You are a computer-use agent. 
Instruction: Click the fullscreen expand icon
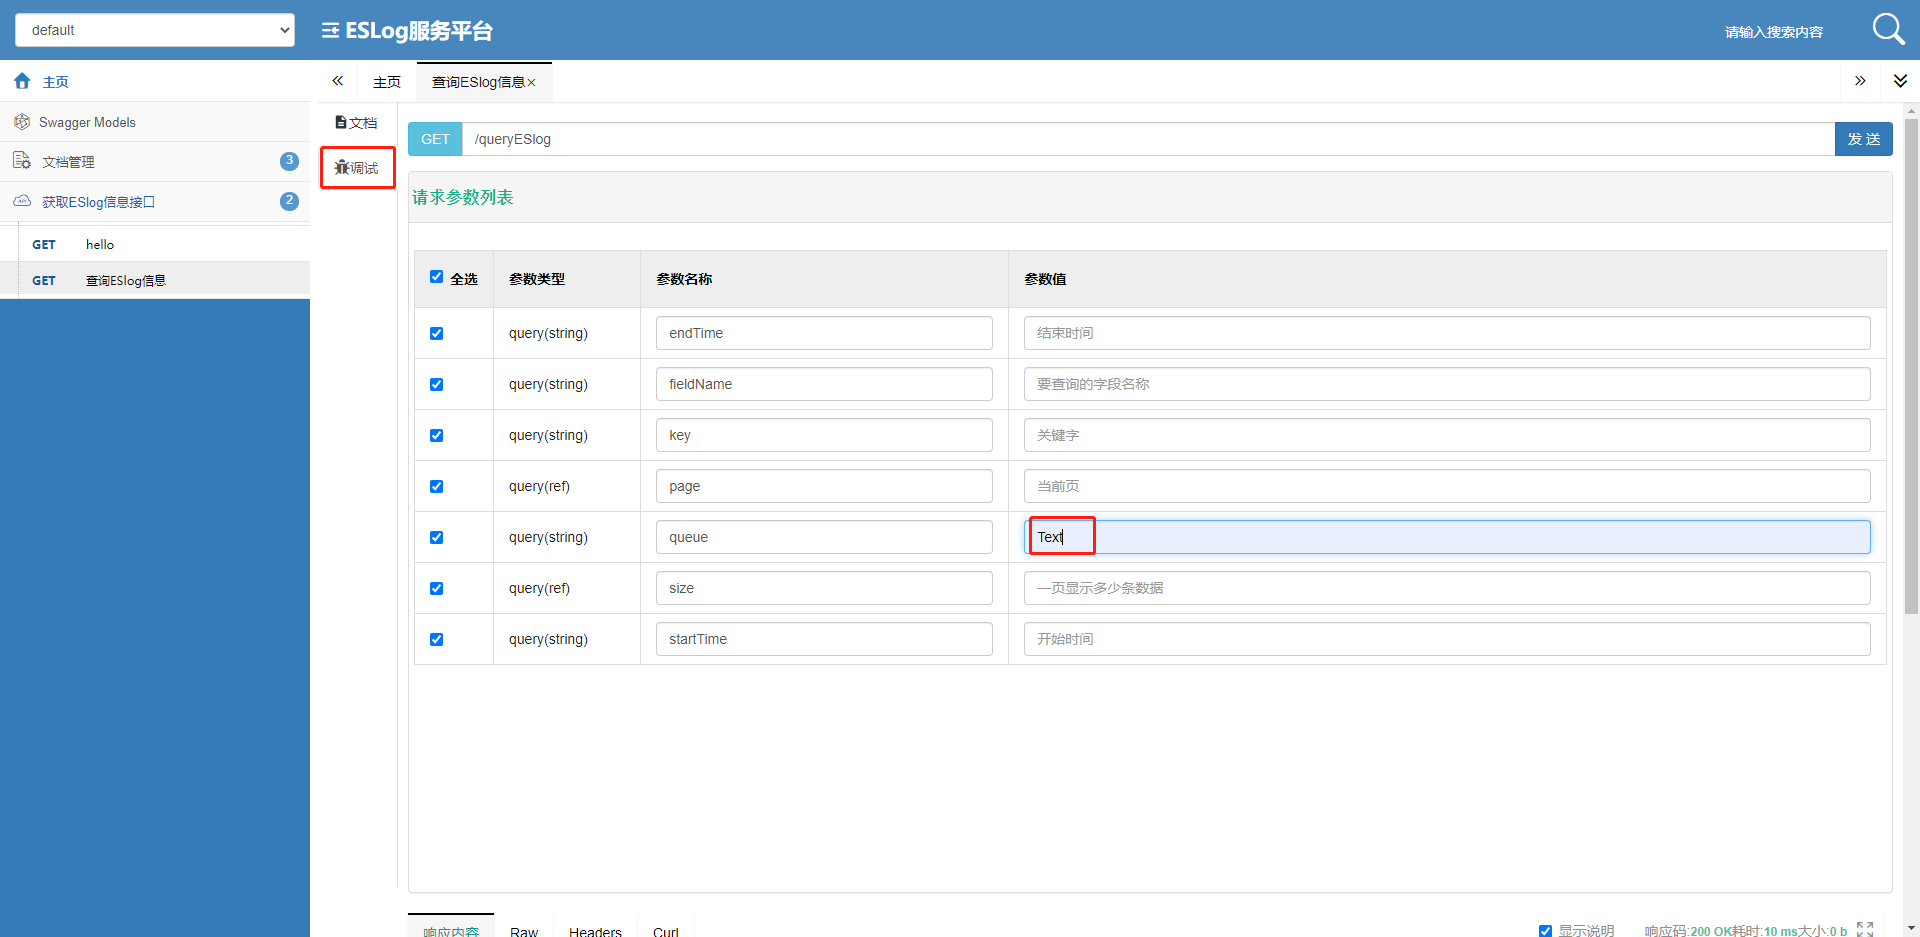[1865, 929]
